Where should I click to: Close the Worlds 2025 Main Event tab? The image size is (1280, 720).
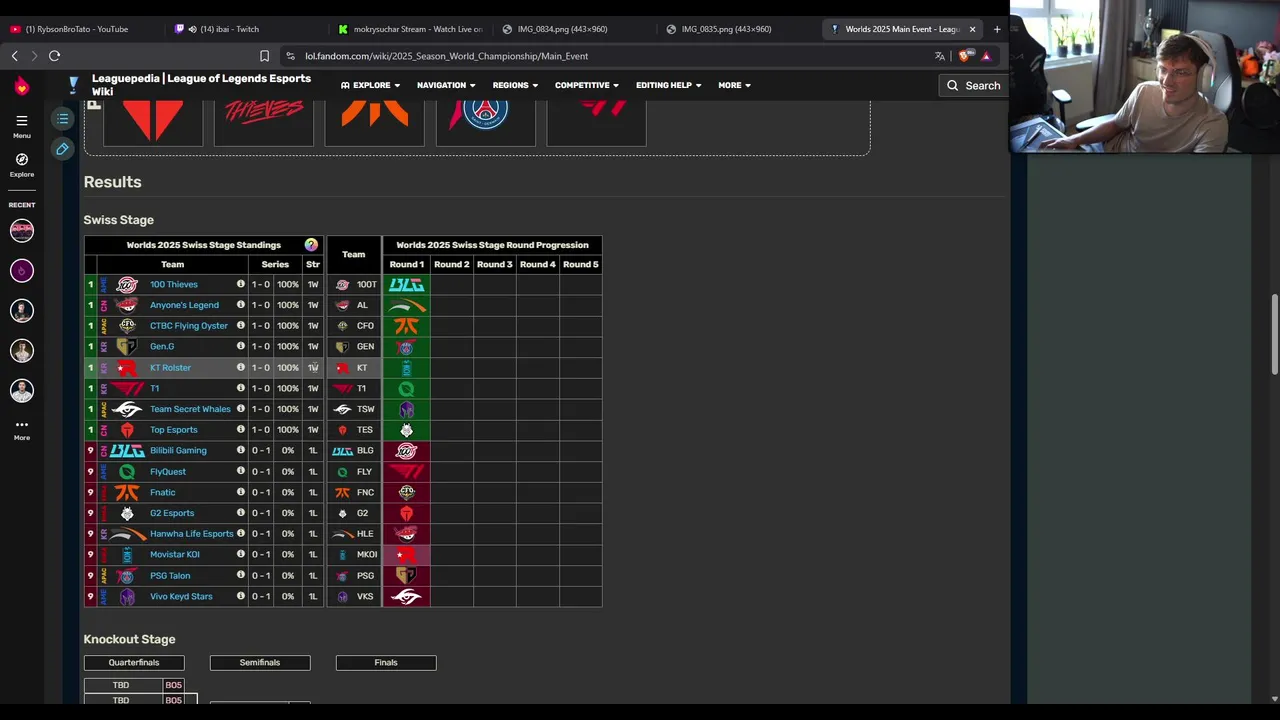(x=972, y=29)
